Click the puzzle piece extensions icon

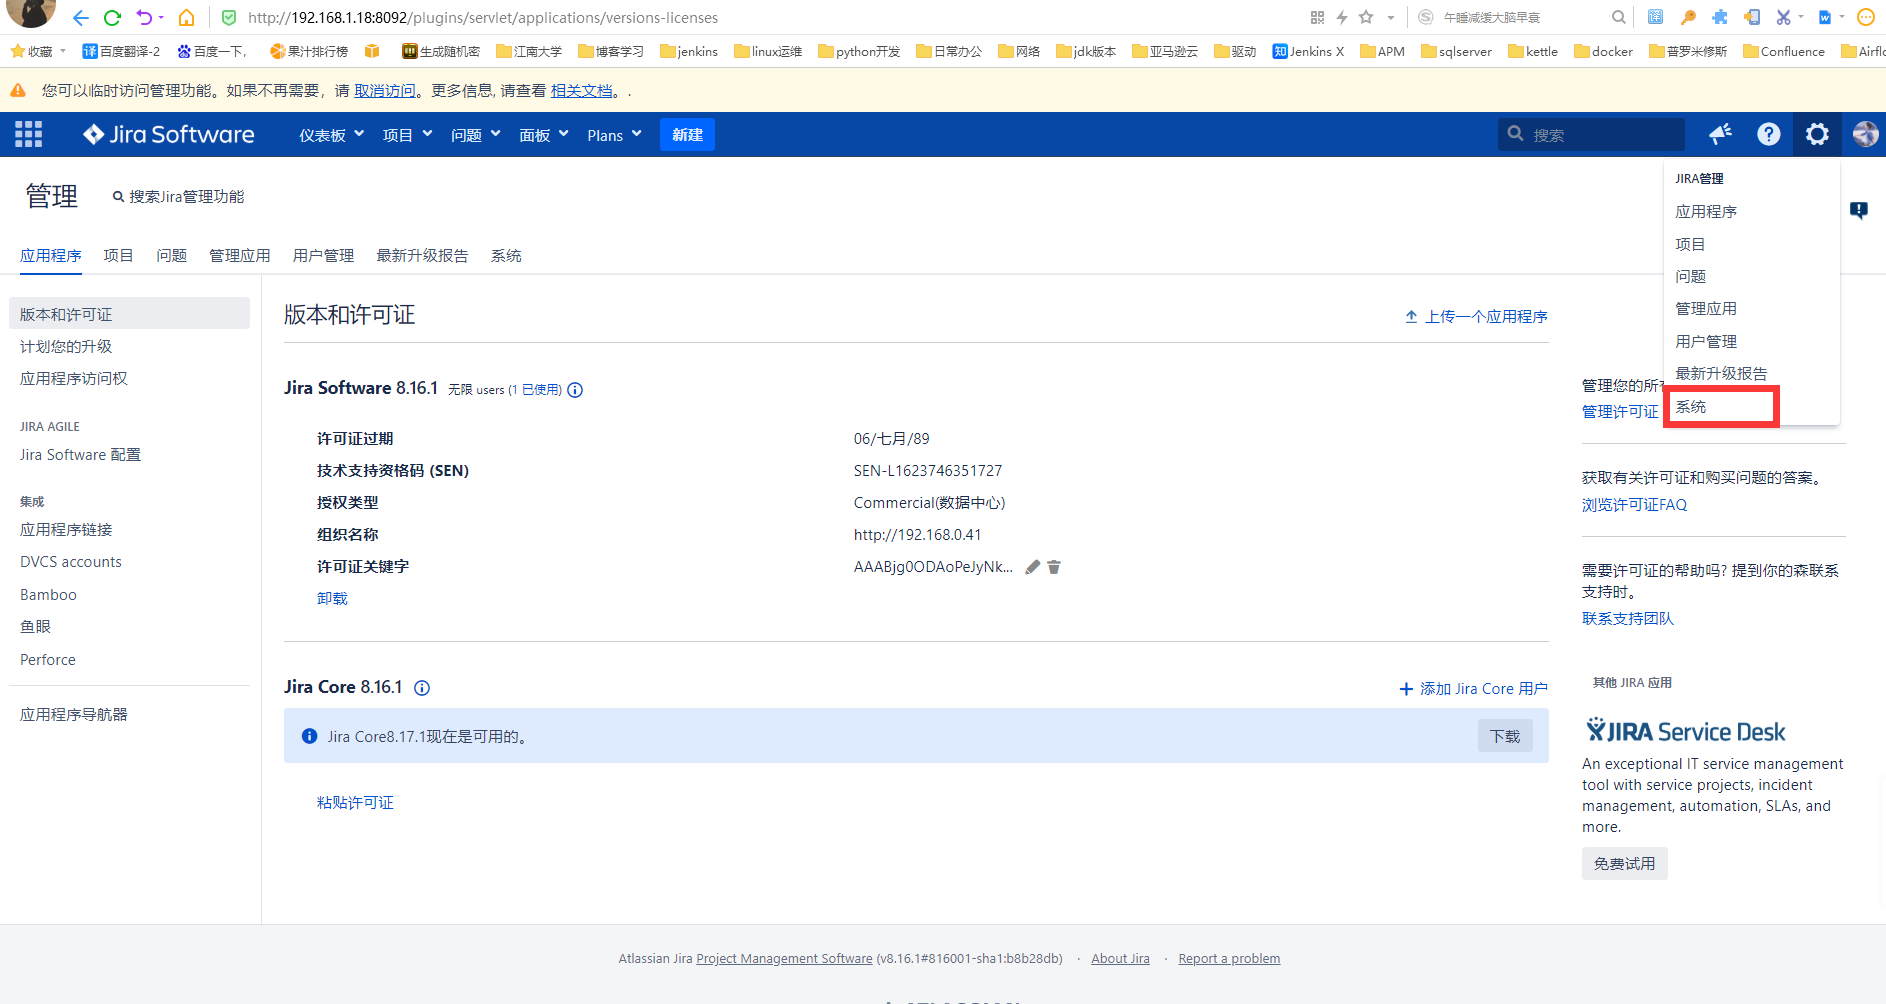[1720, 17]
